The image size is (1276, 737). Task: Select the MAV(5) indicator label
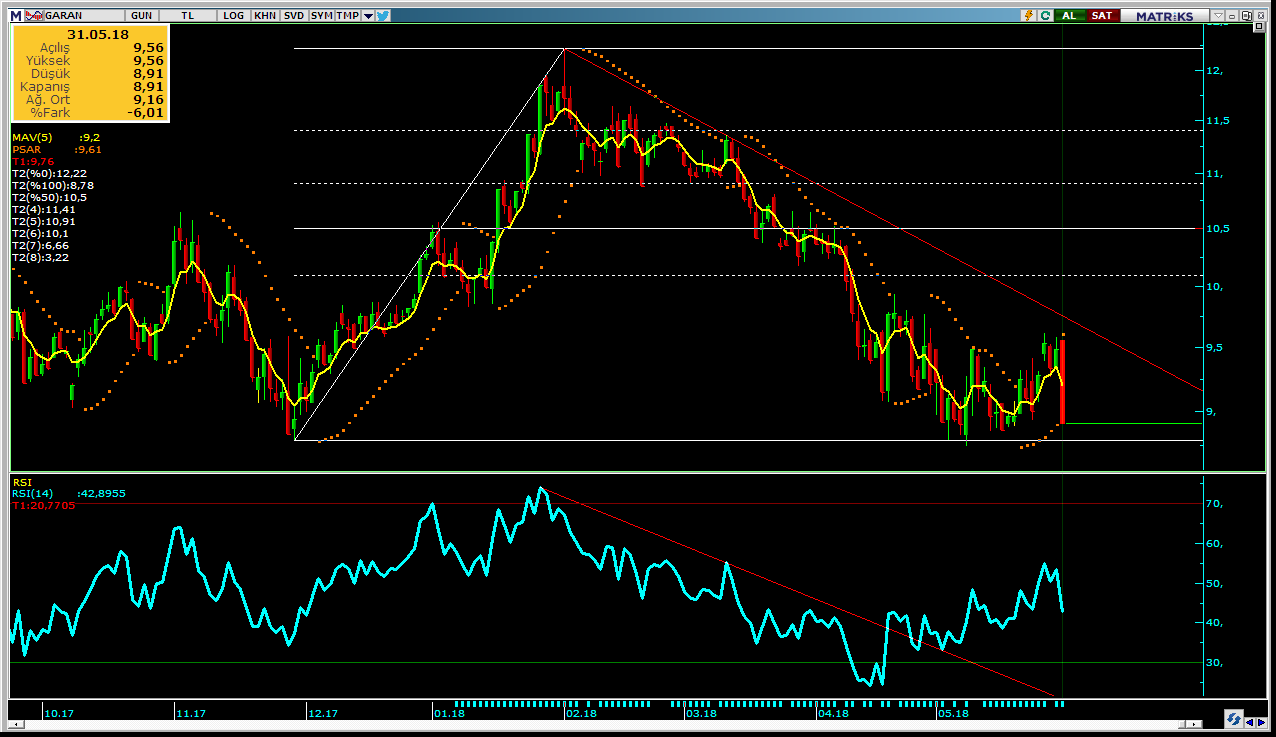tap(34, 137)
